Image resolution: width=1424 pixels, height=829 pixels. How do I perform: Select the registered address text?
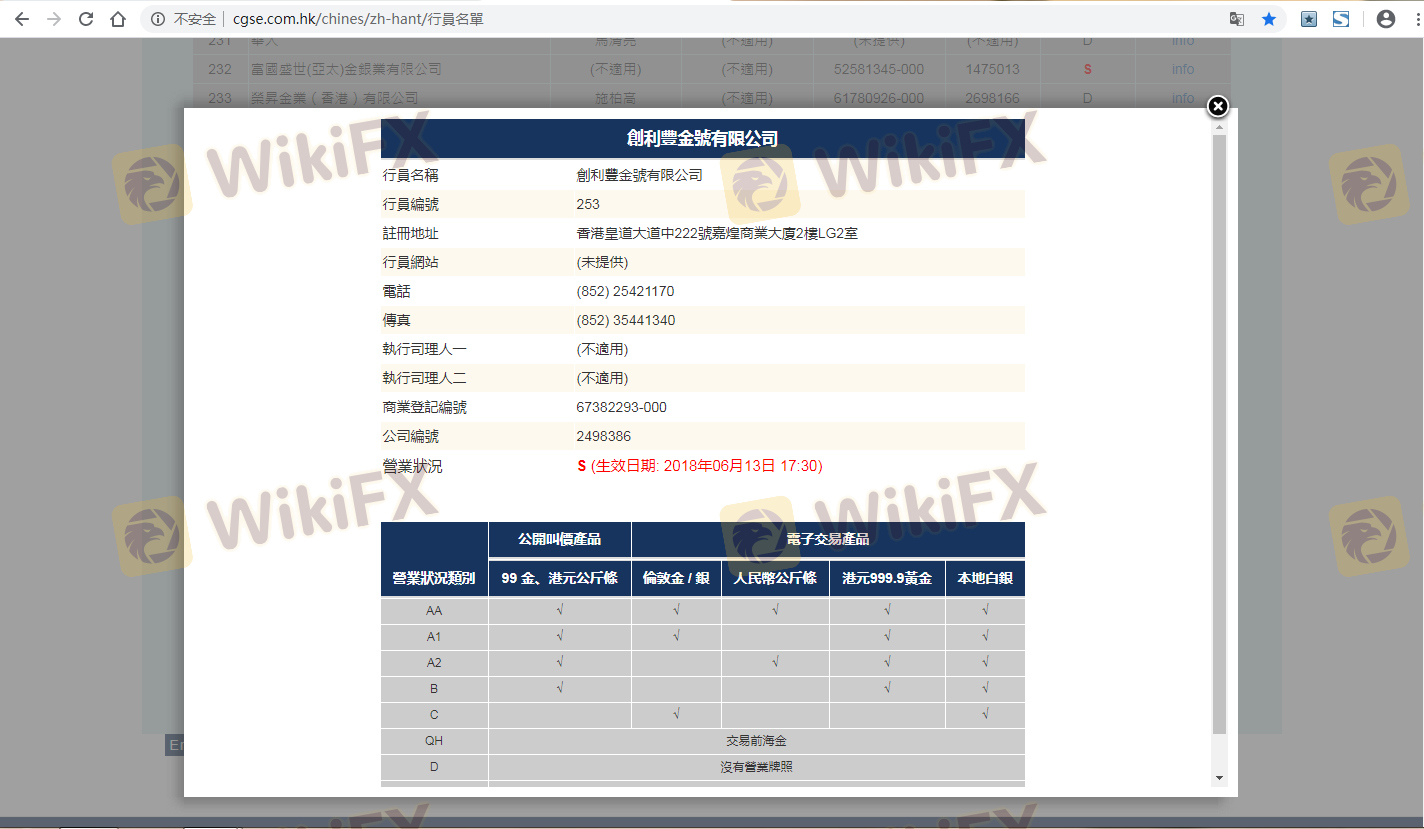[717, 233]
